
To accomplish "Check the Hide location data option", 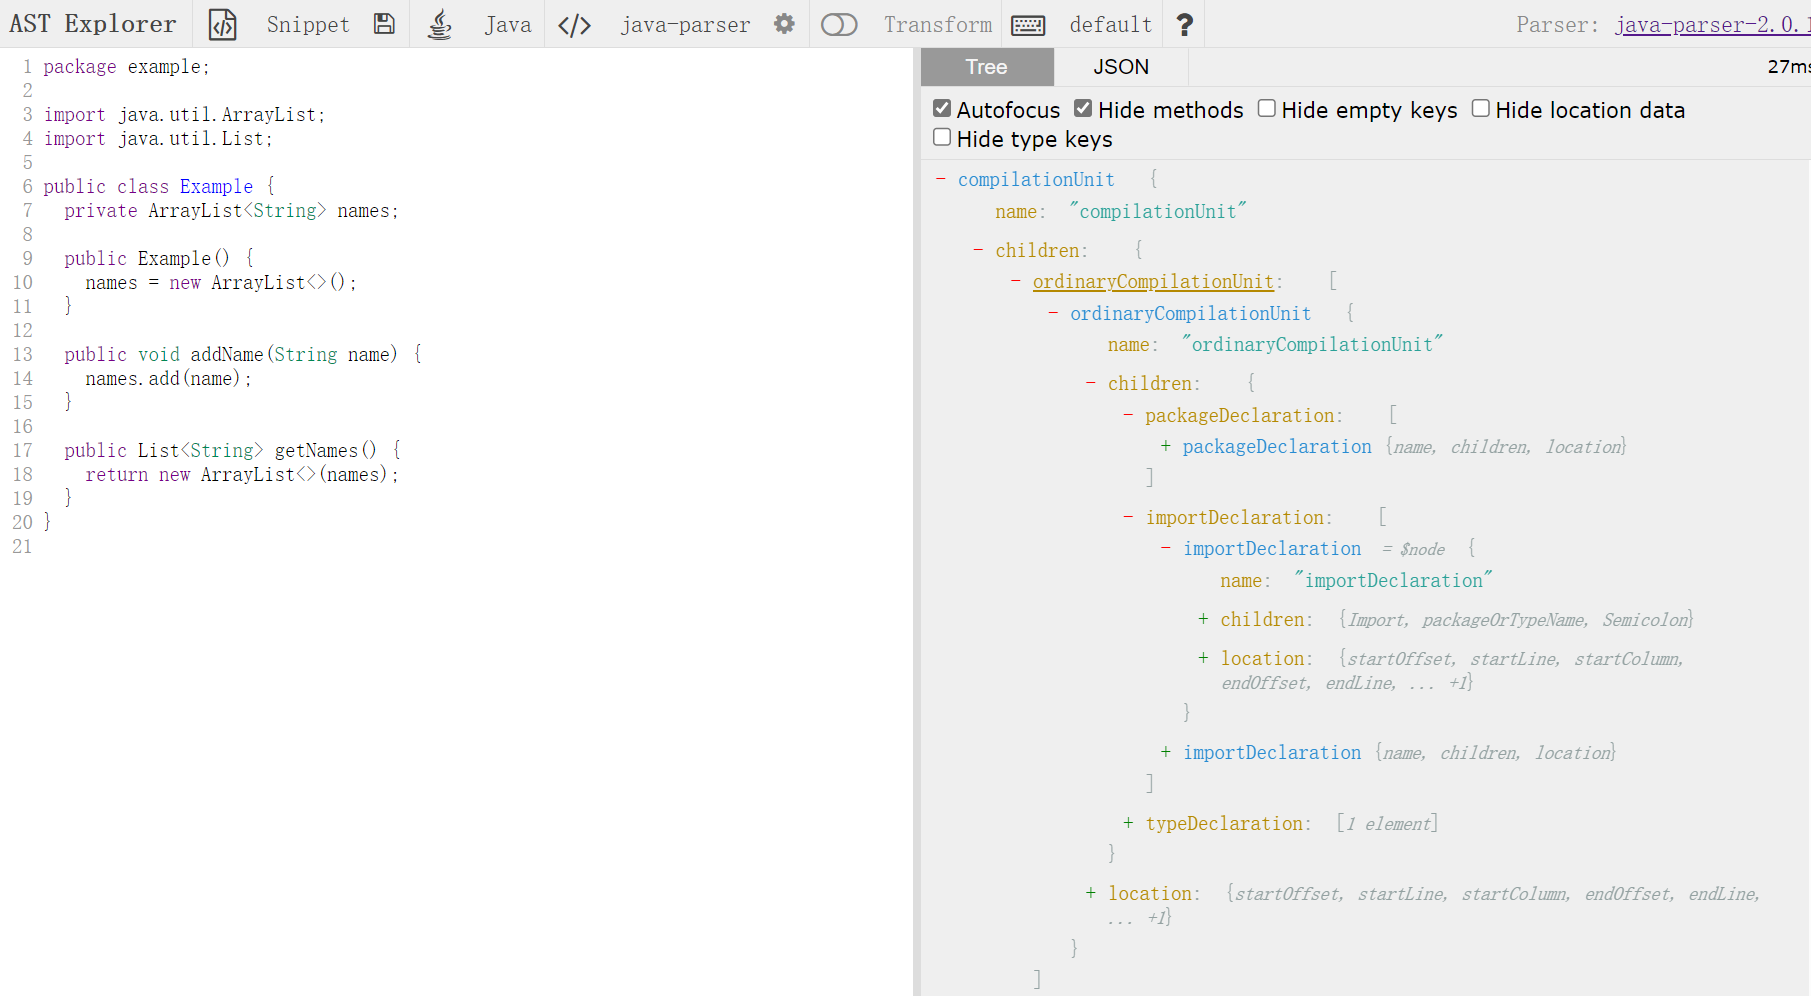I will click(x=1481, y=109).
